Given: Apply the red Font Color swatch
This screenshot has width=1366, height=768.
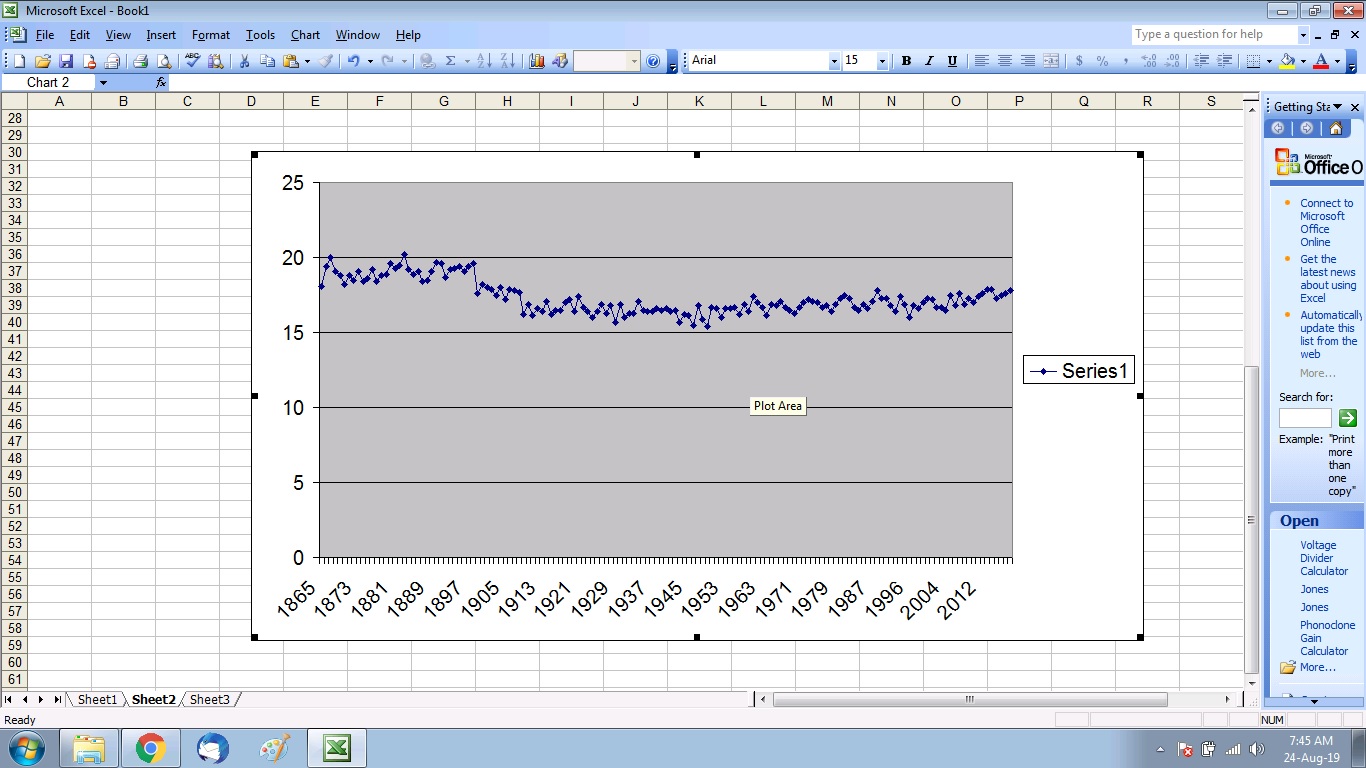Looking at the screenshot, I should (1321, 61).
